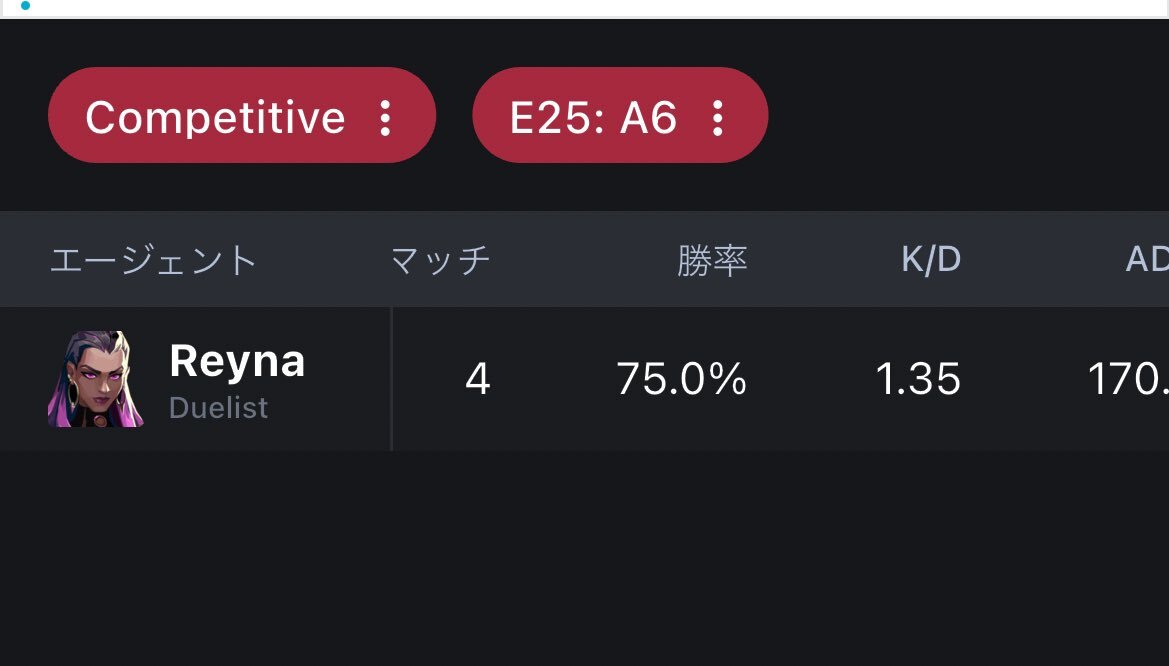Expand the Competitive mode filter label
Viewport: 1169px width, 666px height.
(215, 117)
